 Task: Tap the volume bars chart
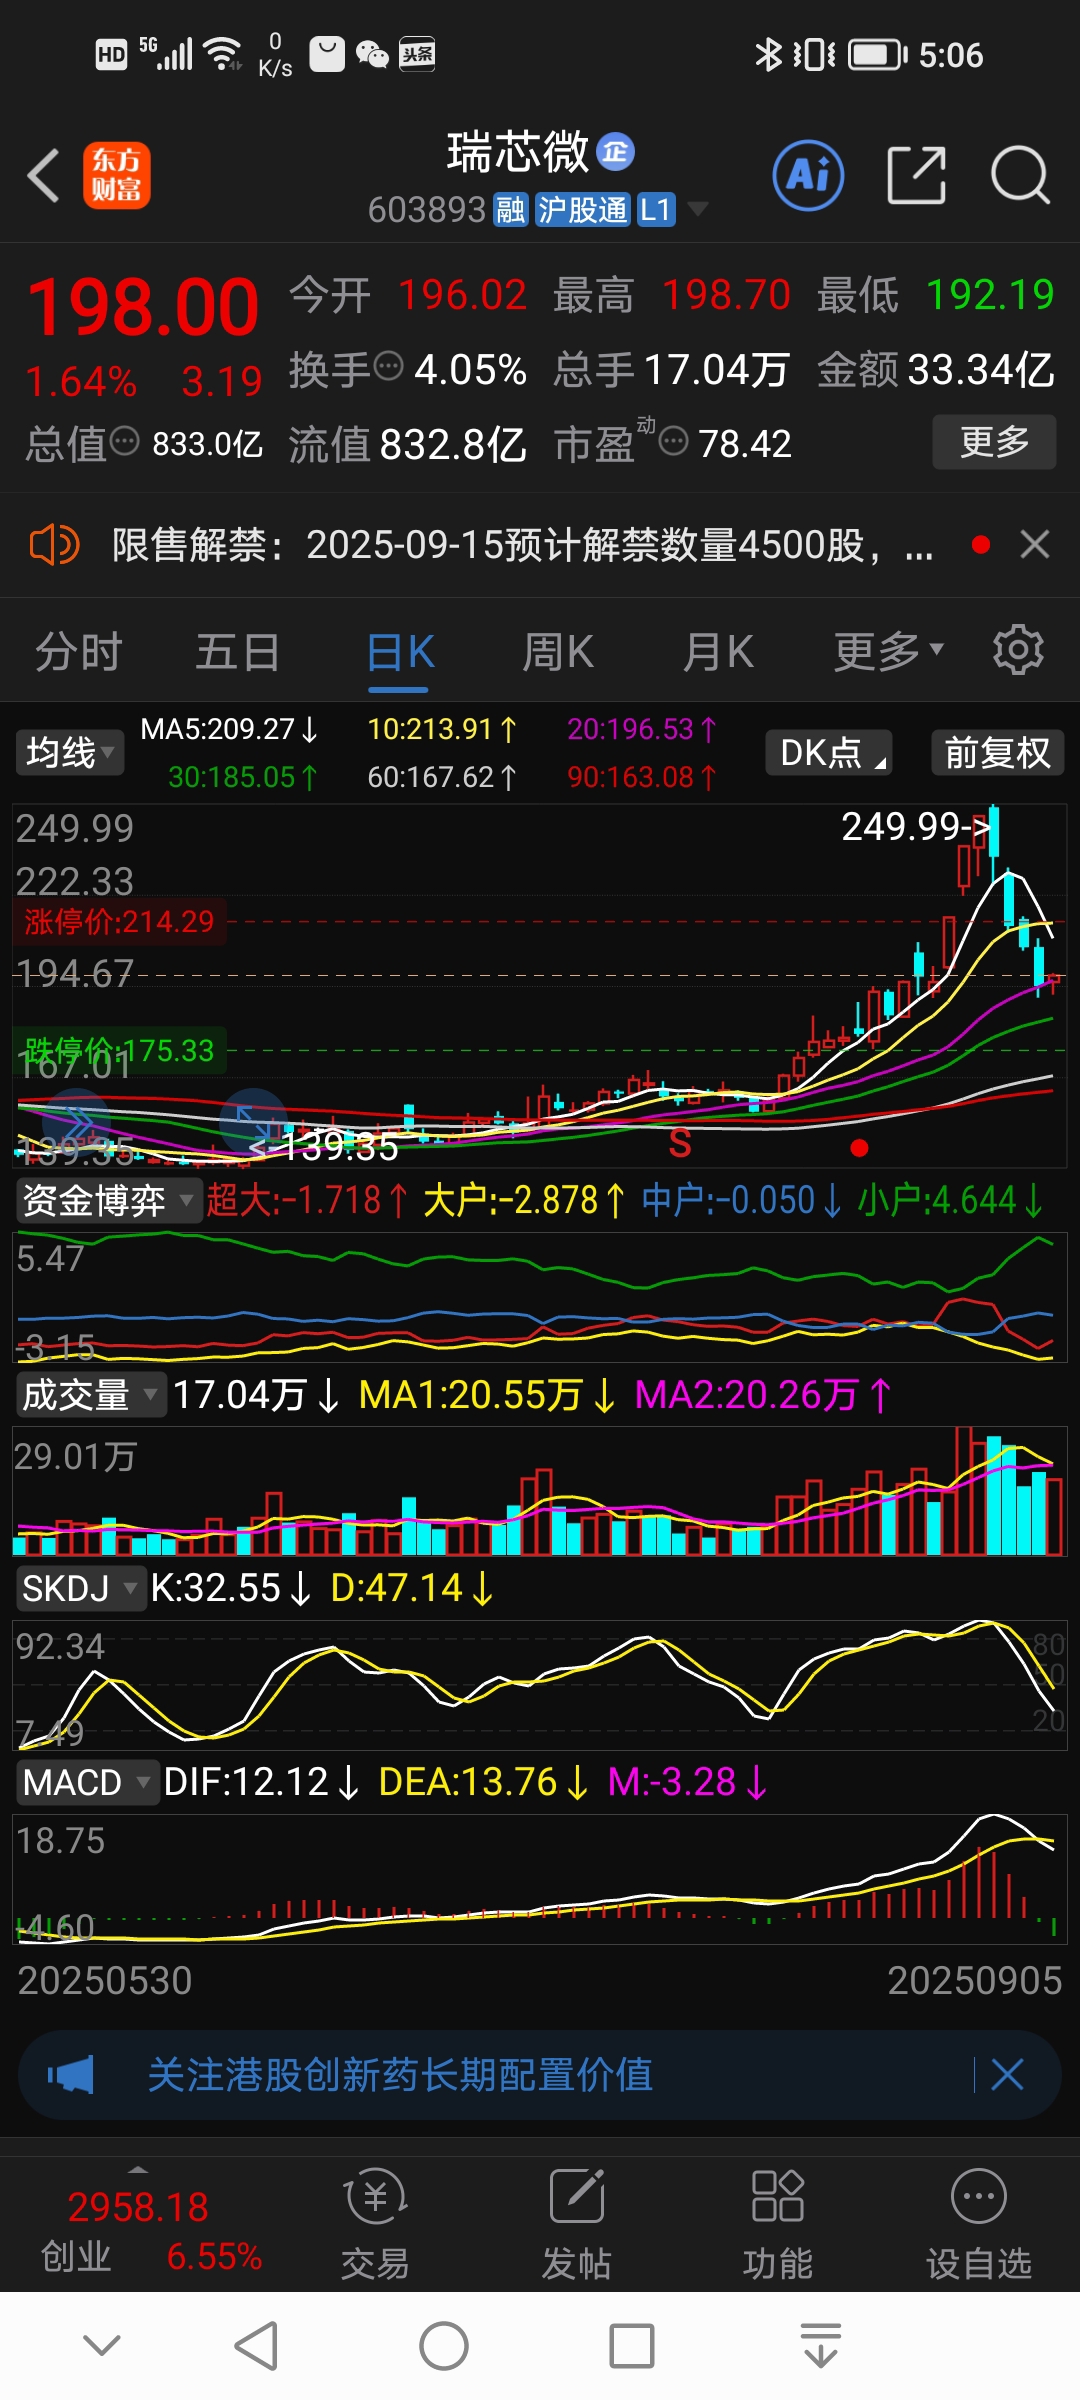(x=540, y=1490)
